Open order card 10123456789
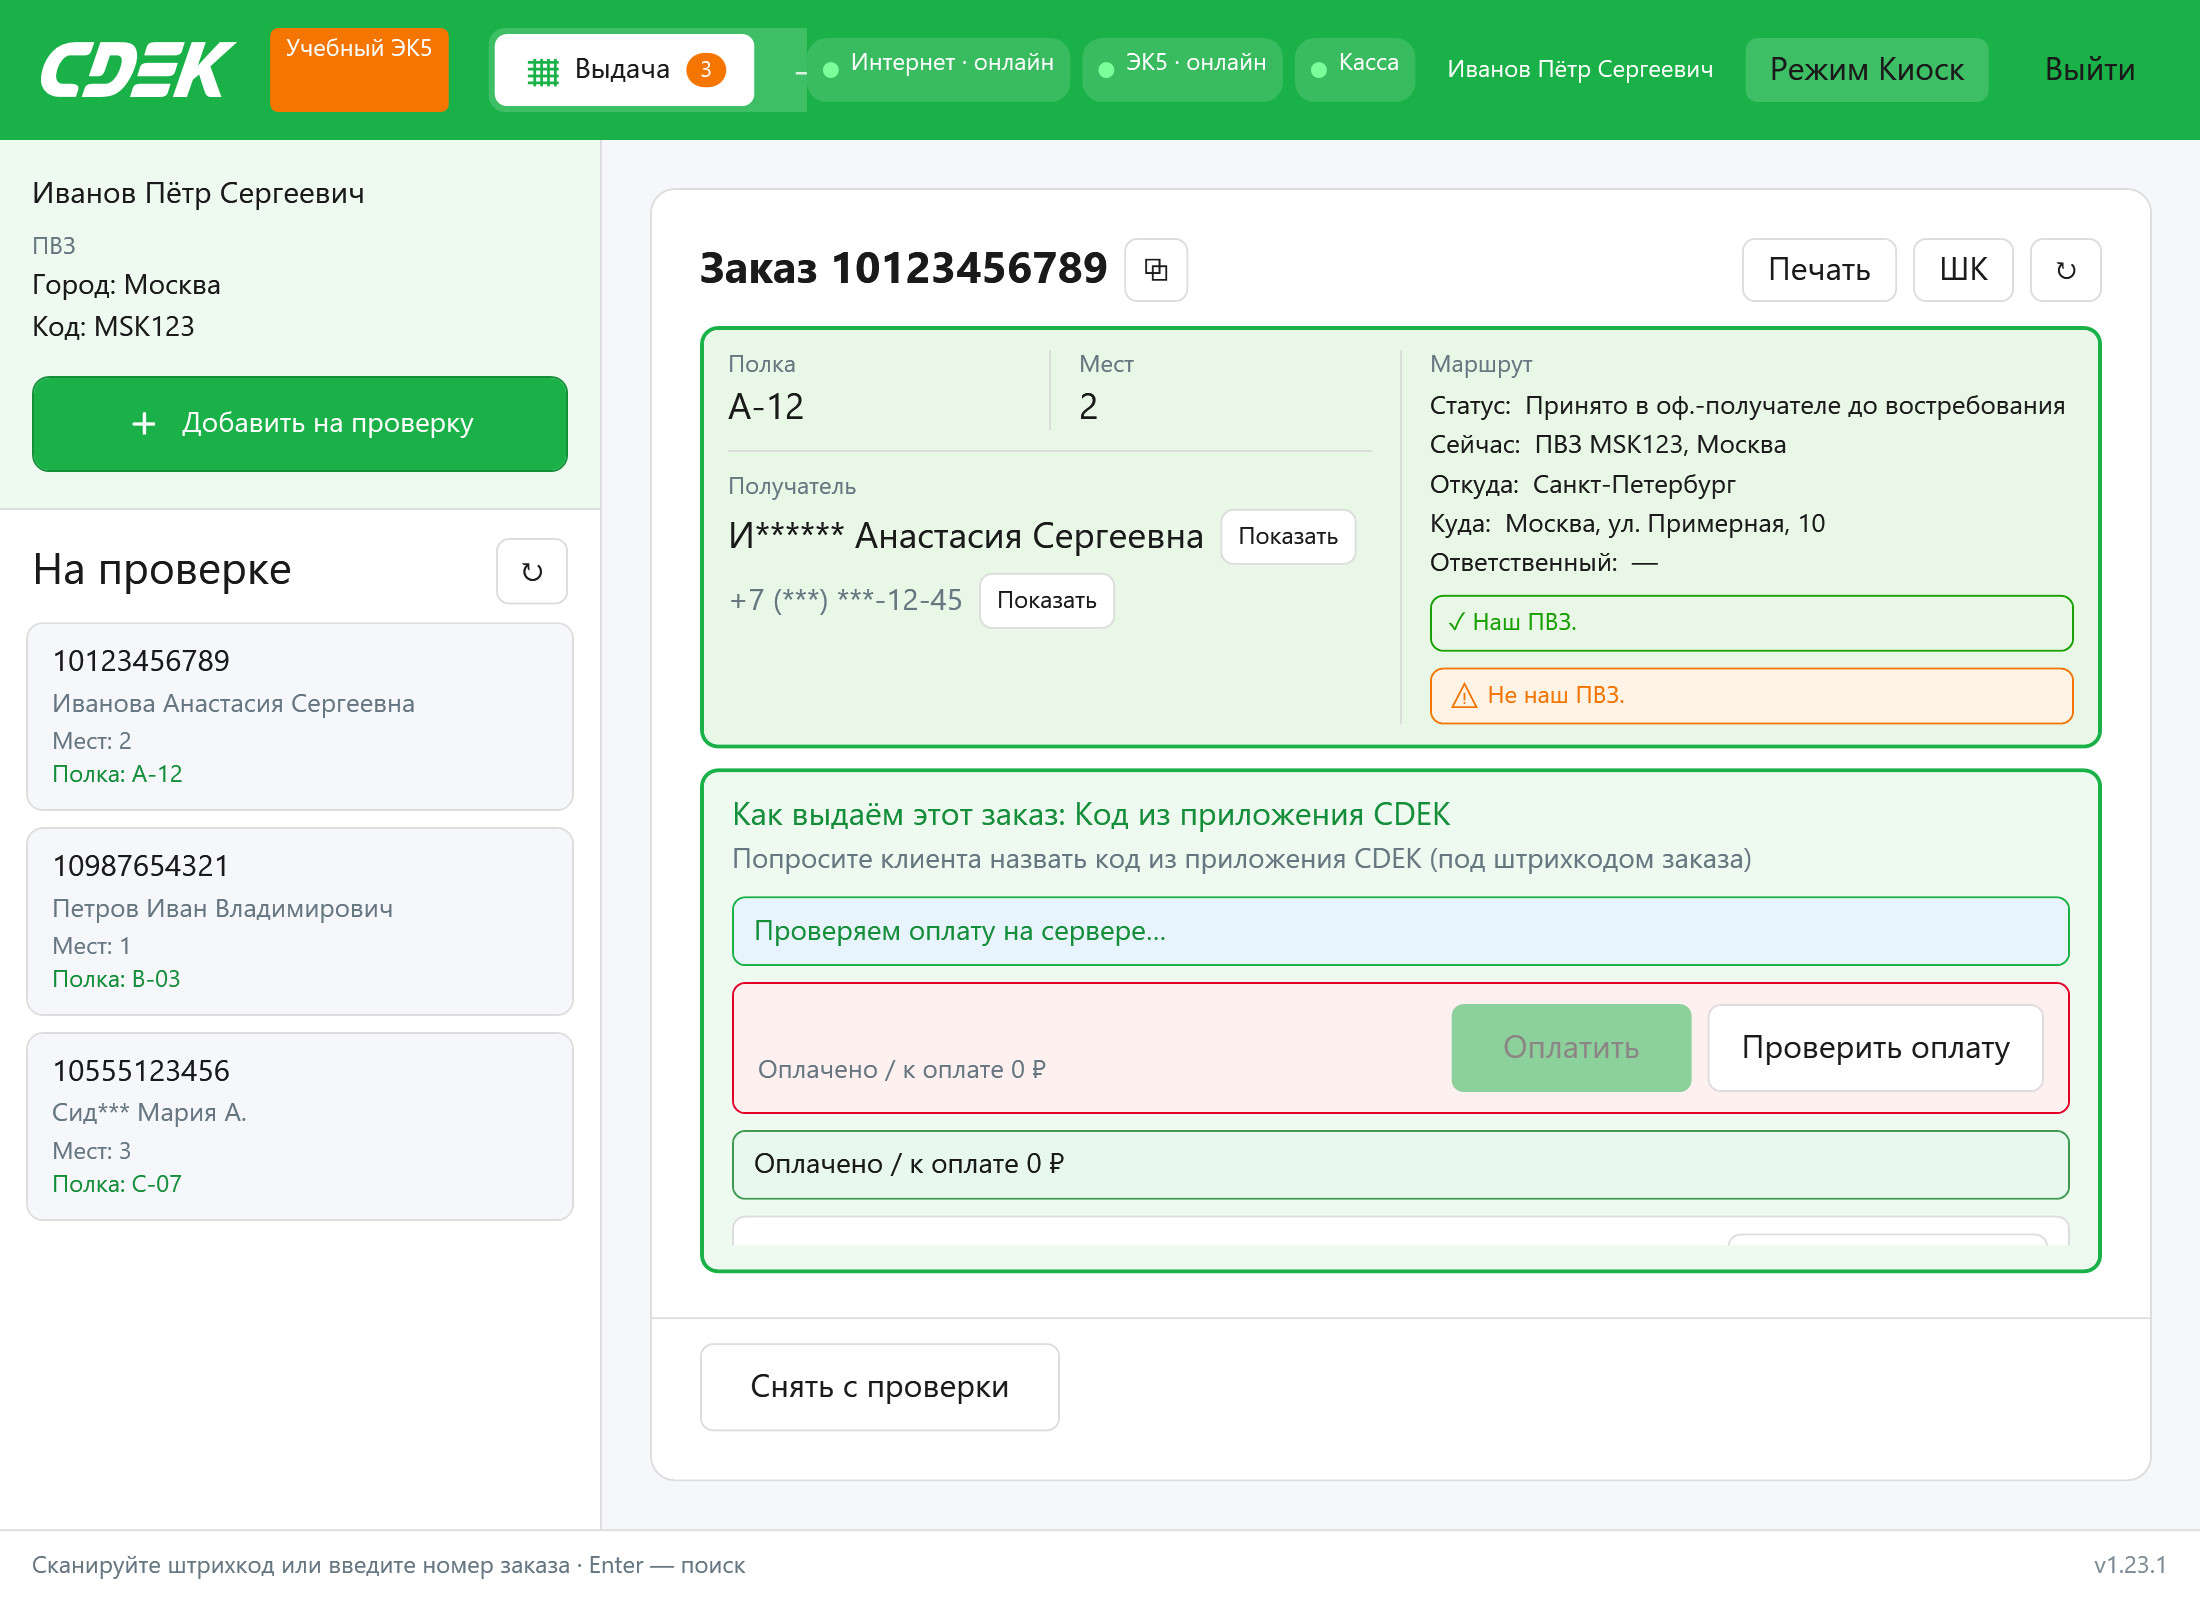The image size is (2200, 1600). coord(300,716)
